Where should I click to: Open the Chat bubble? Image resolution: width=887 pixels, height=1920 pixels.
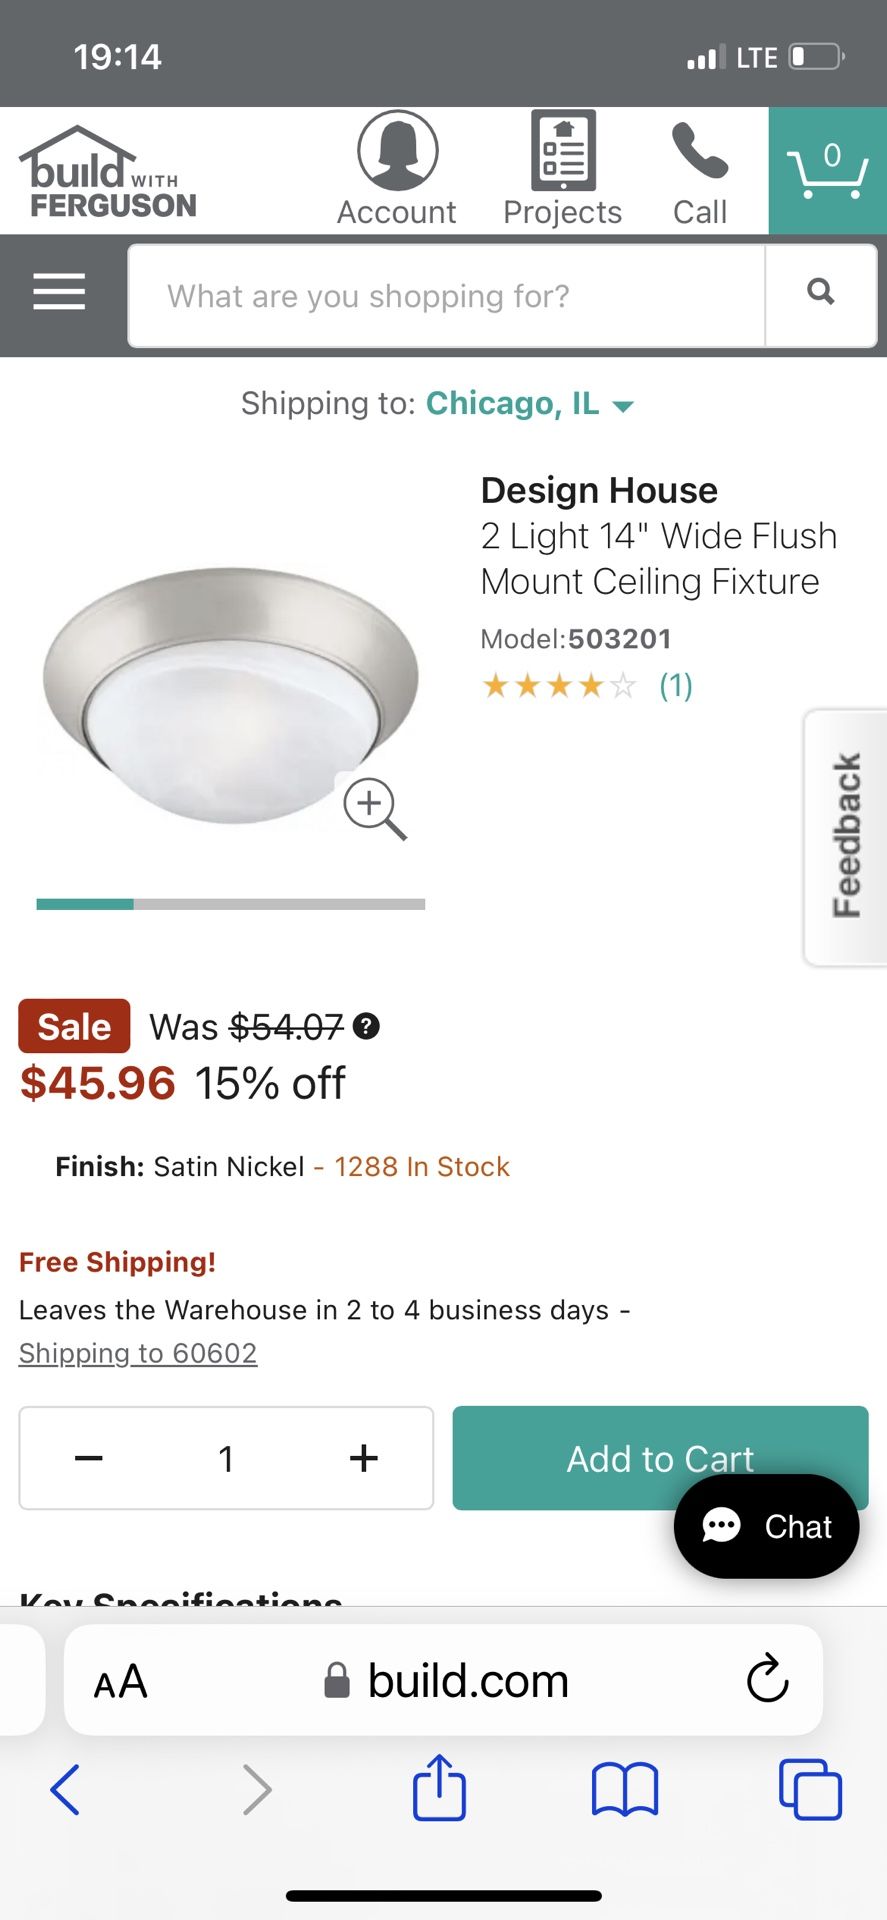point(766,1526)
